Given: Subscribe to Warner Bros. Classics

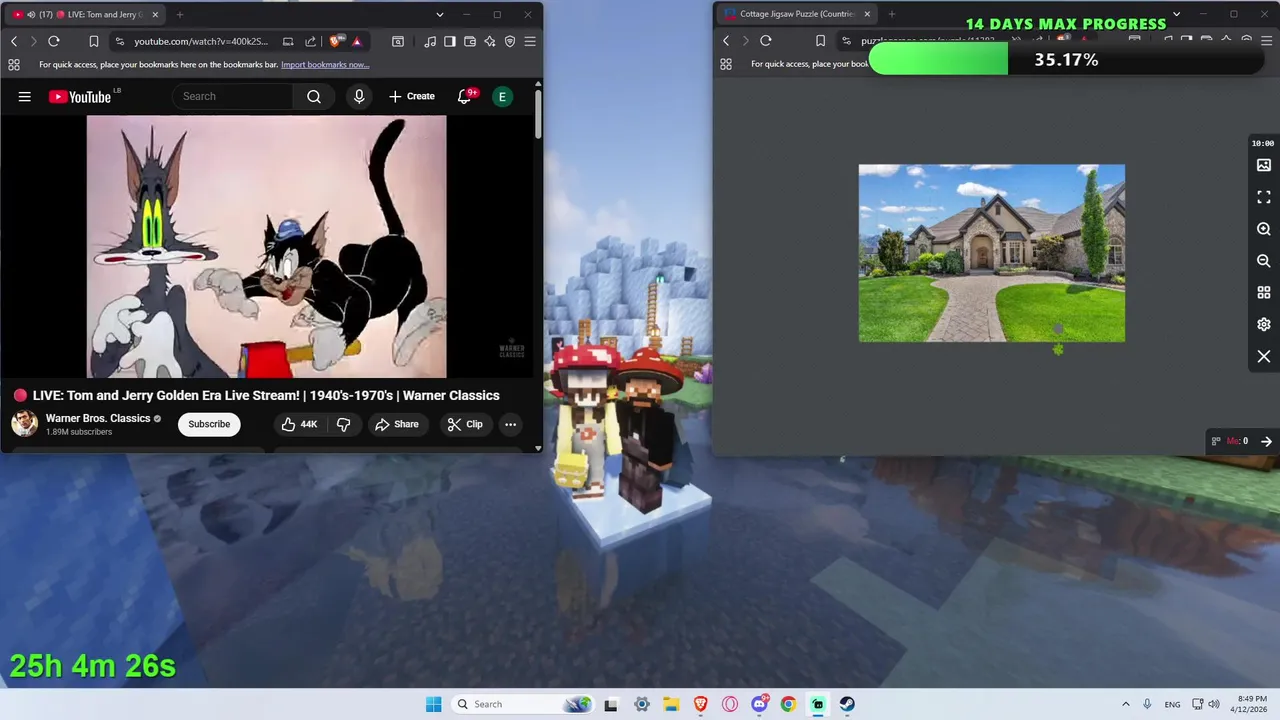Looking at the screenshot, I should pos(209,424).
